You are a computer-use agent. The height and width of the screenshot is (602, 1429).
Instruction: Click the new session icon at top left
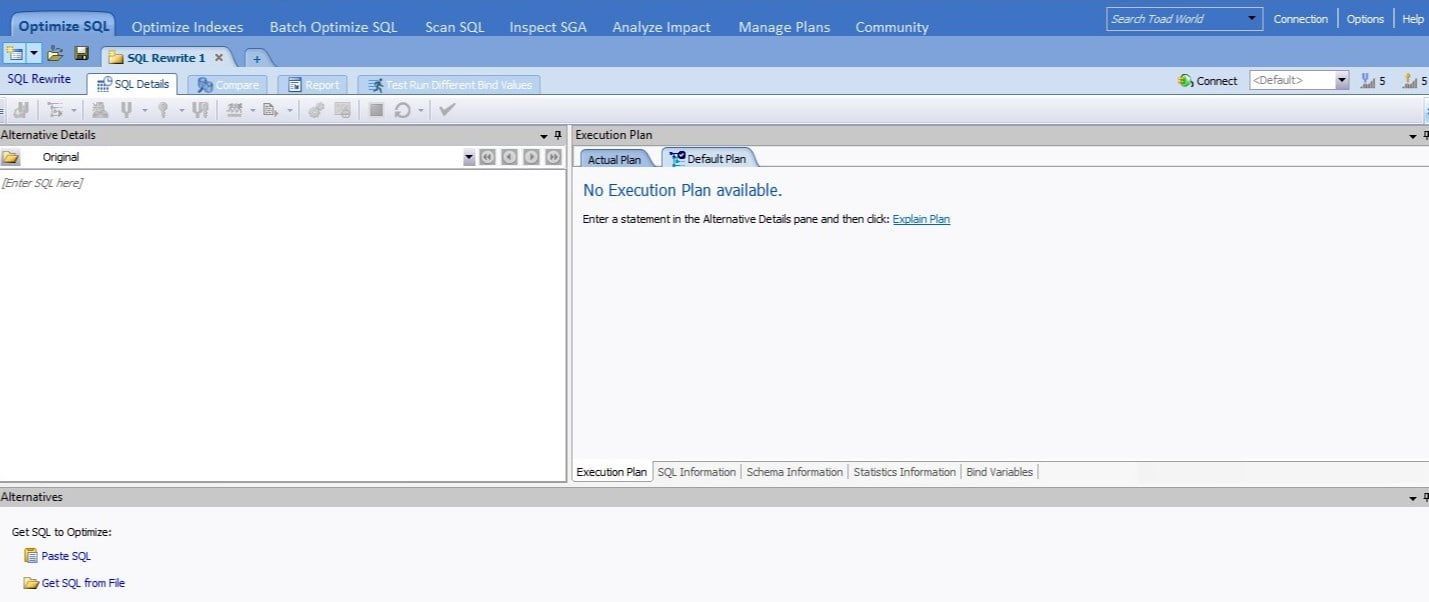click(14, 54)
